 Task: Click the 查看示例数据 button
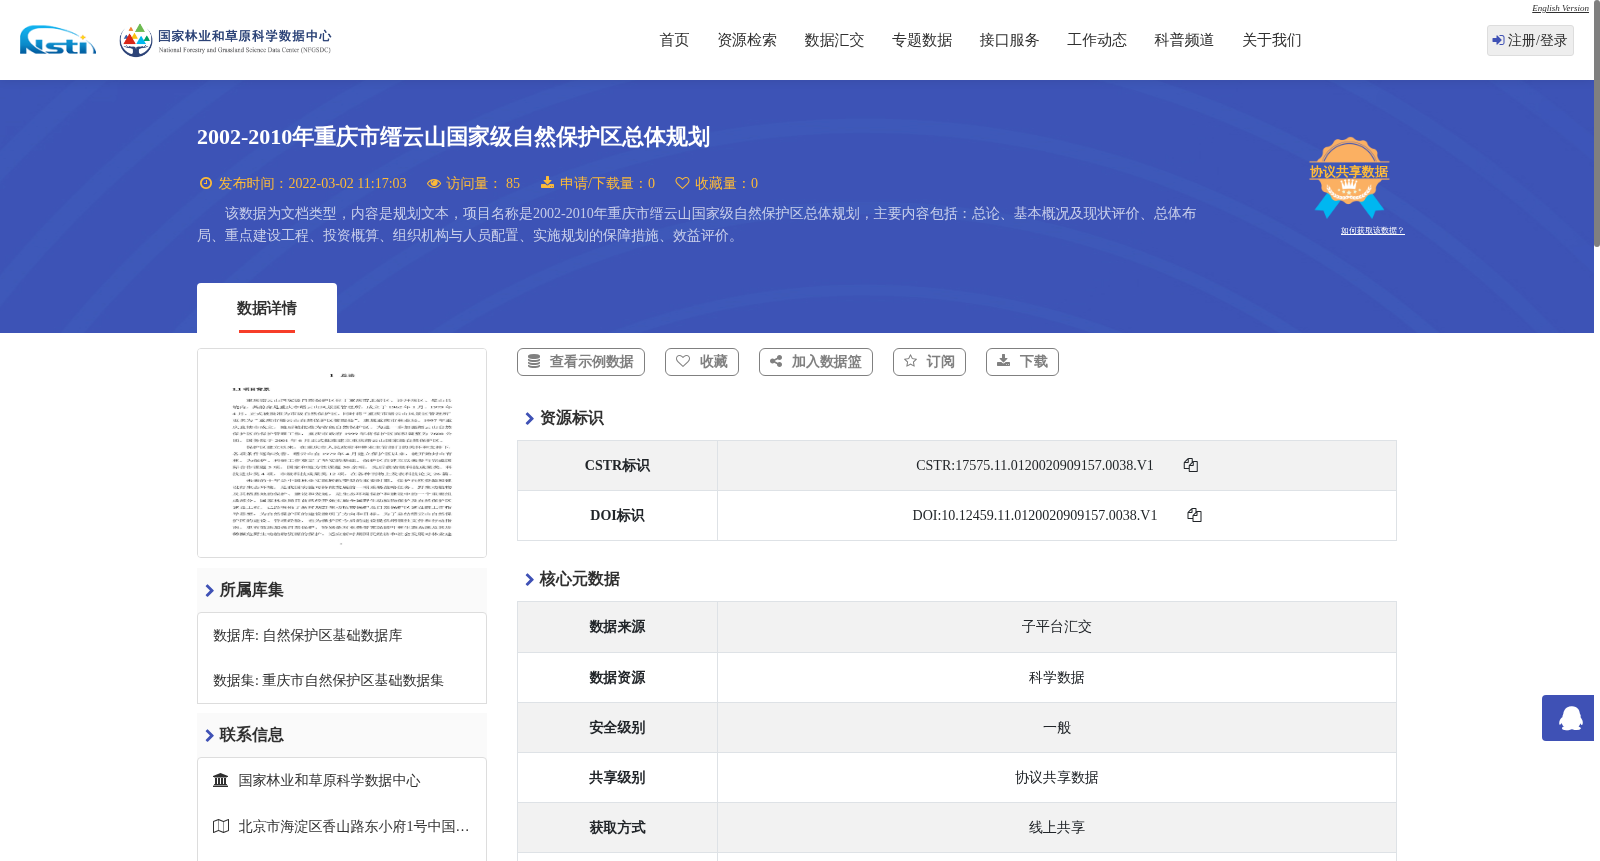point(581,362)
